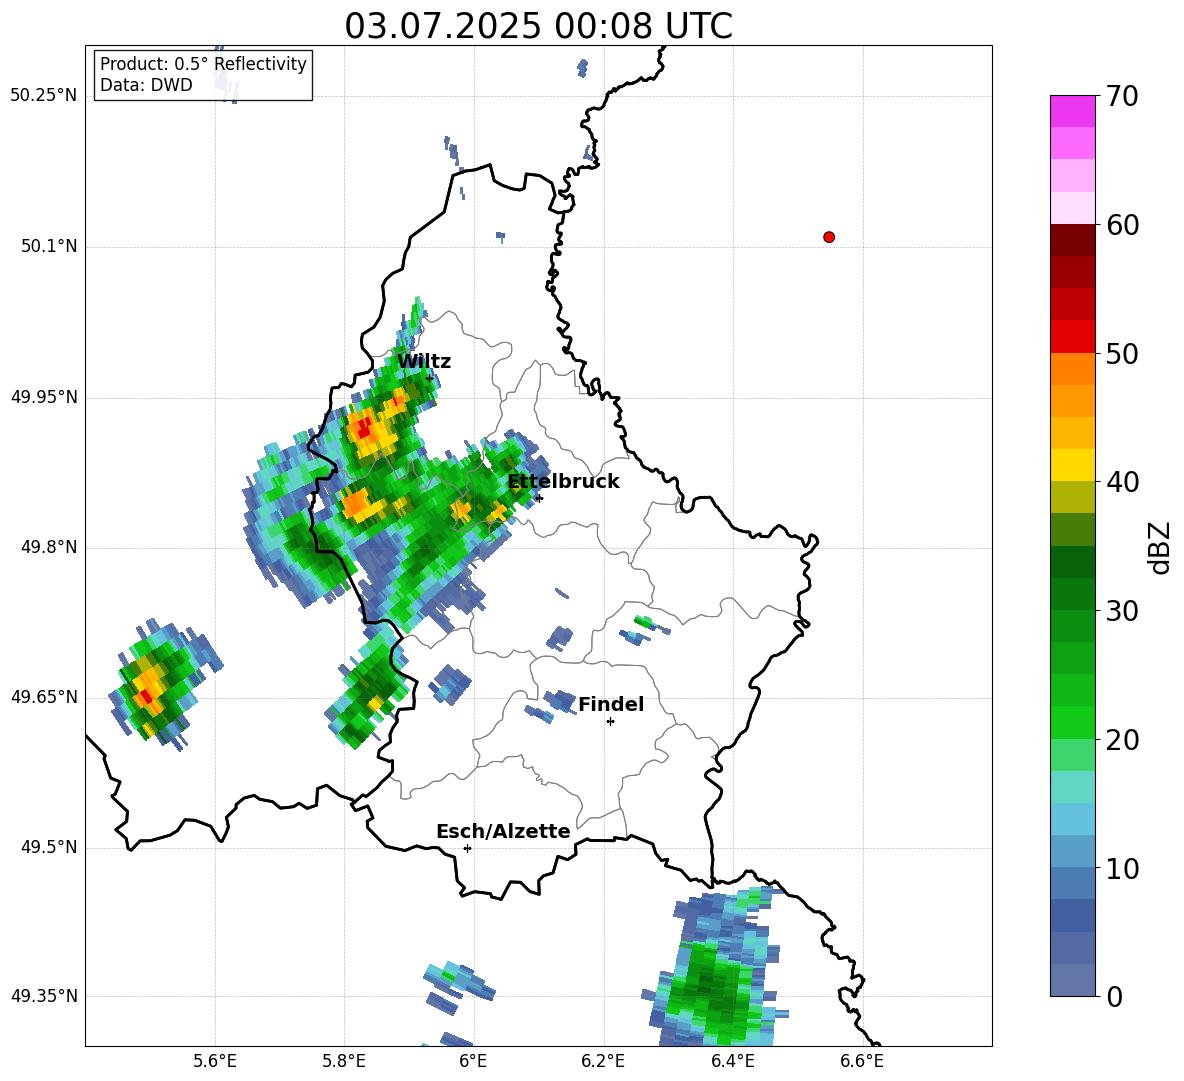Click the red radar site dot
This screenshot has height=1081, width=1184.
[x=828, y=237]
